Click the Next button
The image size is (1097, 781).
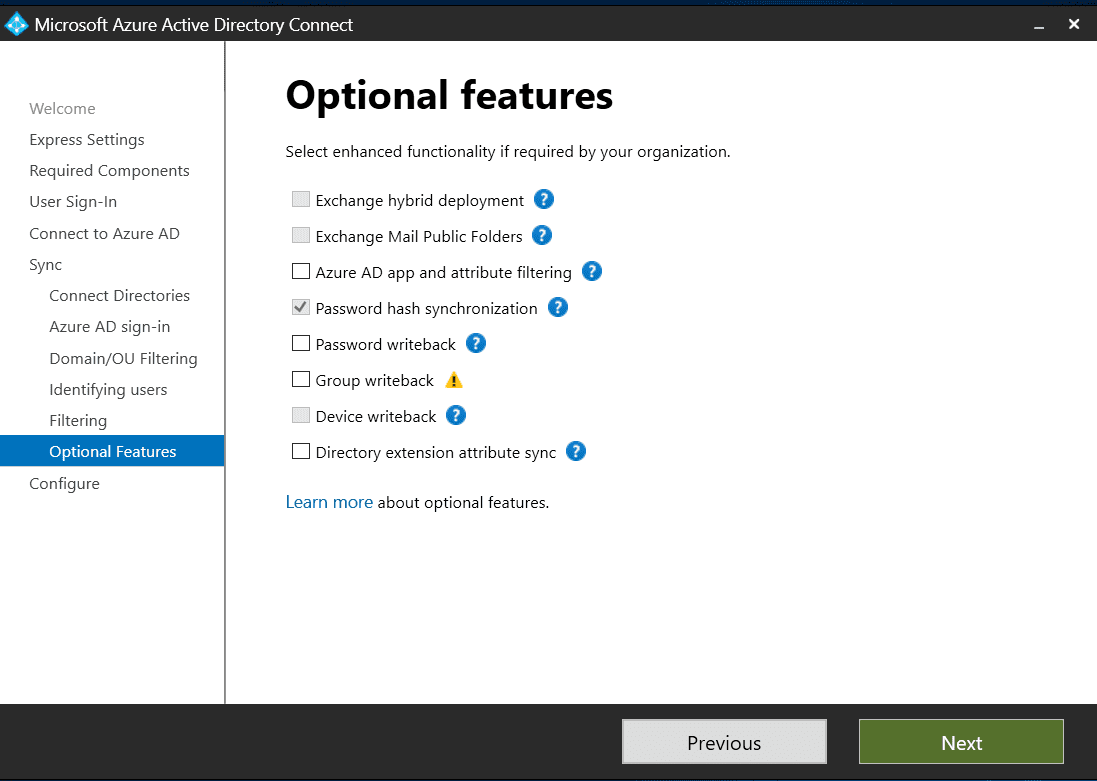(x=961, y=742)
